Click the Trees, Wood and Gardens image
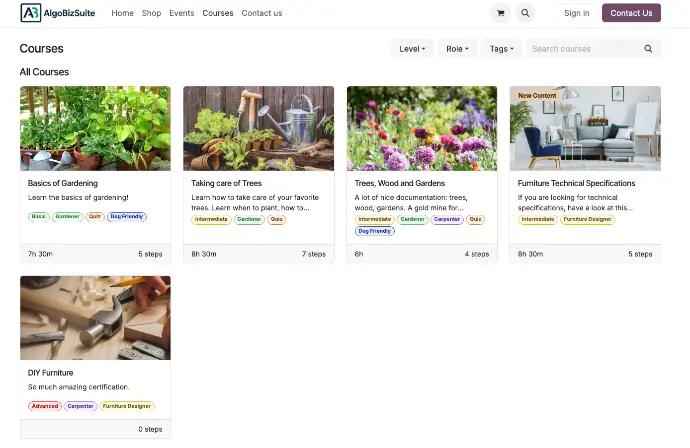Screen dimensions: 690x448 point(421,128)
